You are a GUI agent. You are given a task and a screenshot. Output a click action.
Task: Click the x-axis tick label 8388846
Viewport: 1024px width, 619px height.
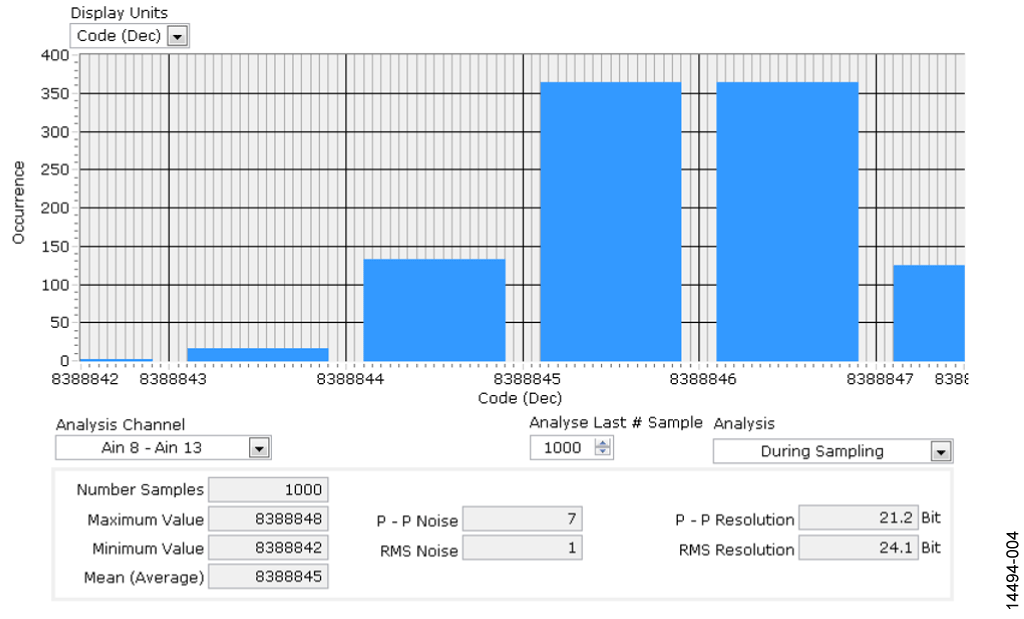pos(703,379)
